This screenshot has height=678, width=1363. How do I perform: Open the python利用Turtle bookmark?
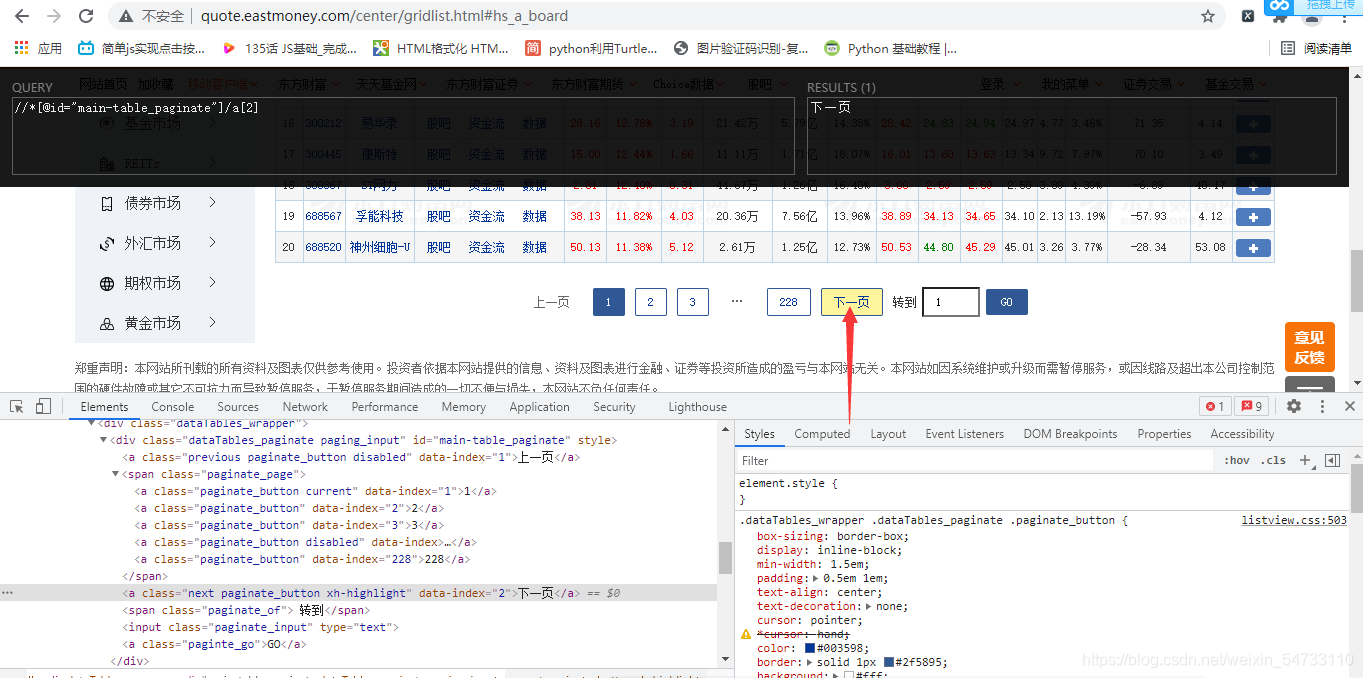(x=592, y=48)
